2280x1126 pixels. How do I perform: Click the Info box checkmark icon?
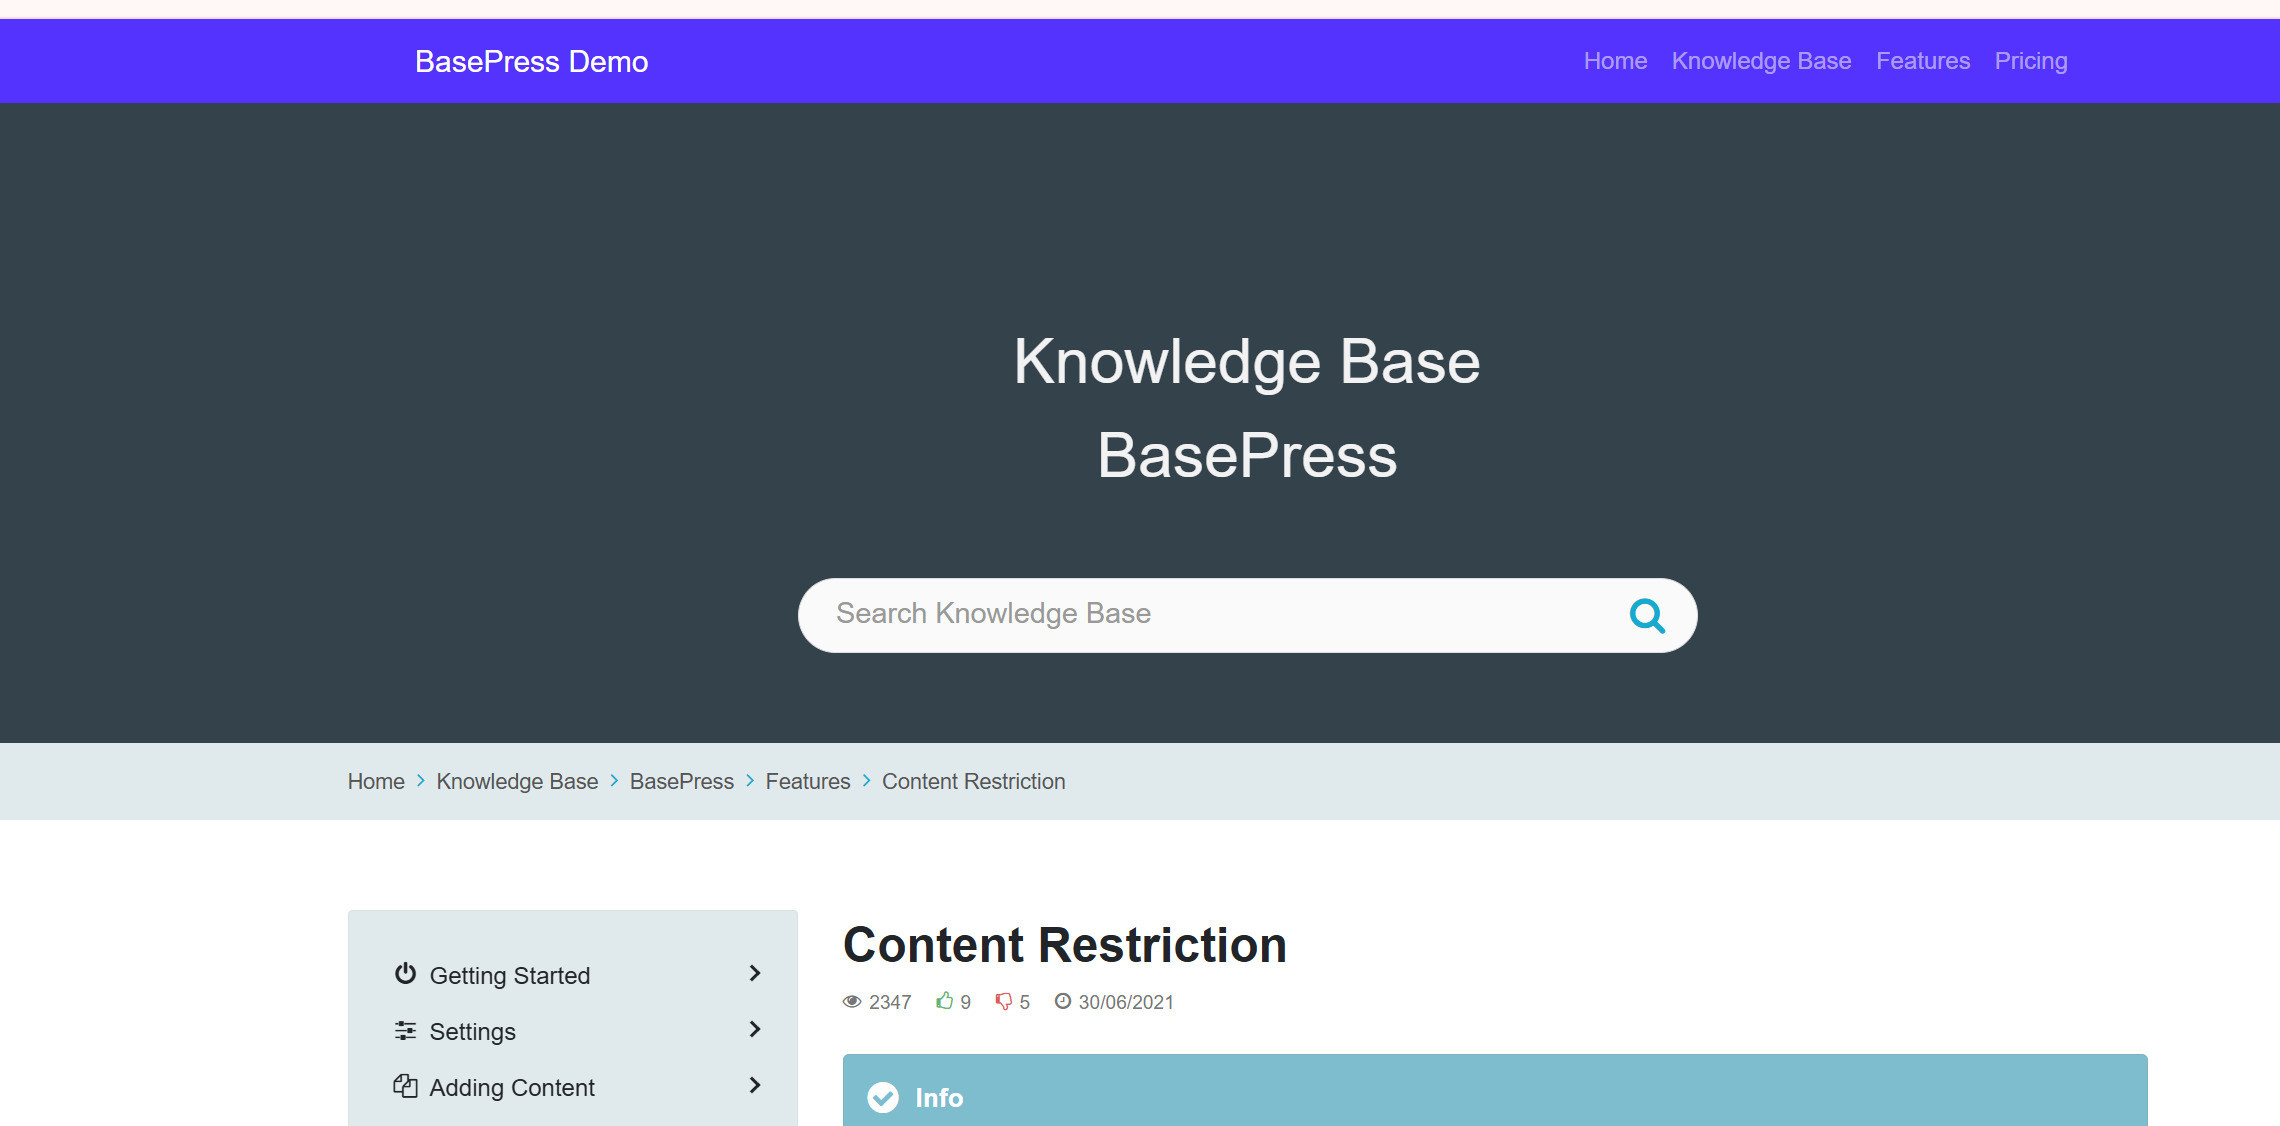tap(882, 1097)
